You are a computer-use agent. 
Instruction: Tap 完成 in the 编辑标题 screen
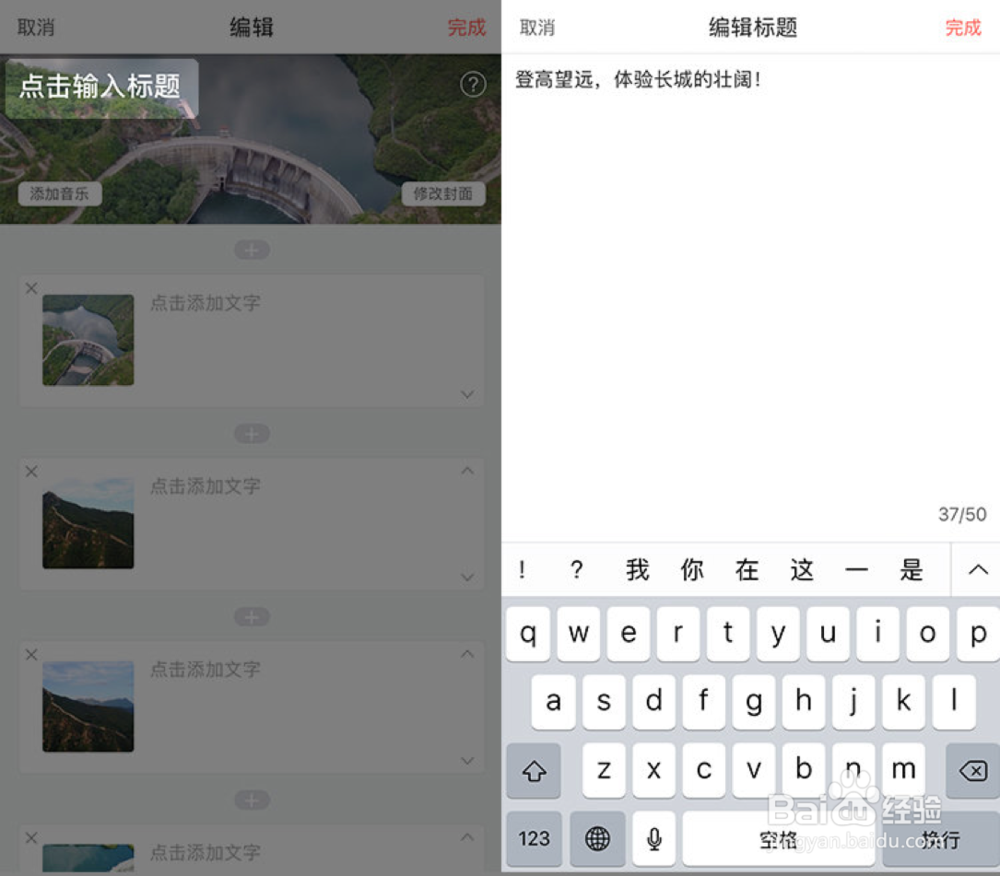pyautogui.click(x=963, y=27)
